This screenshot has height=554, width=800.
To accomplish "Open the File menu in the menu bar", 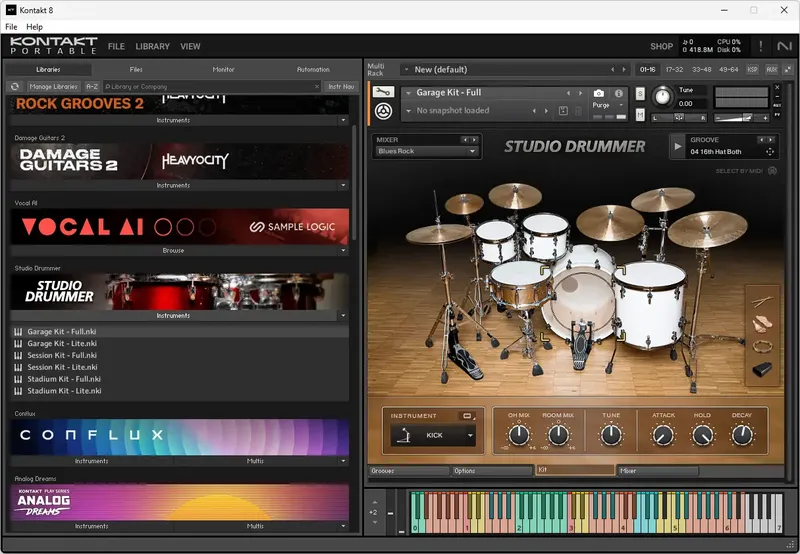I will point(11,27).
